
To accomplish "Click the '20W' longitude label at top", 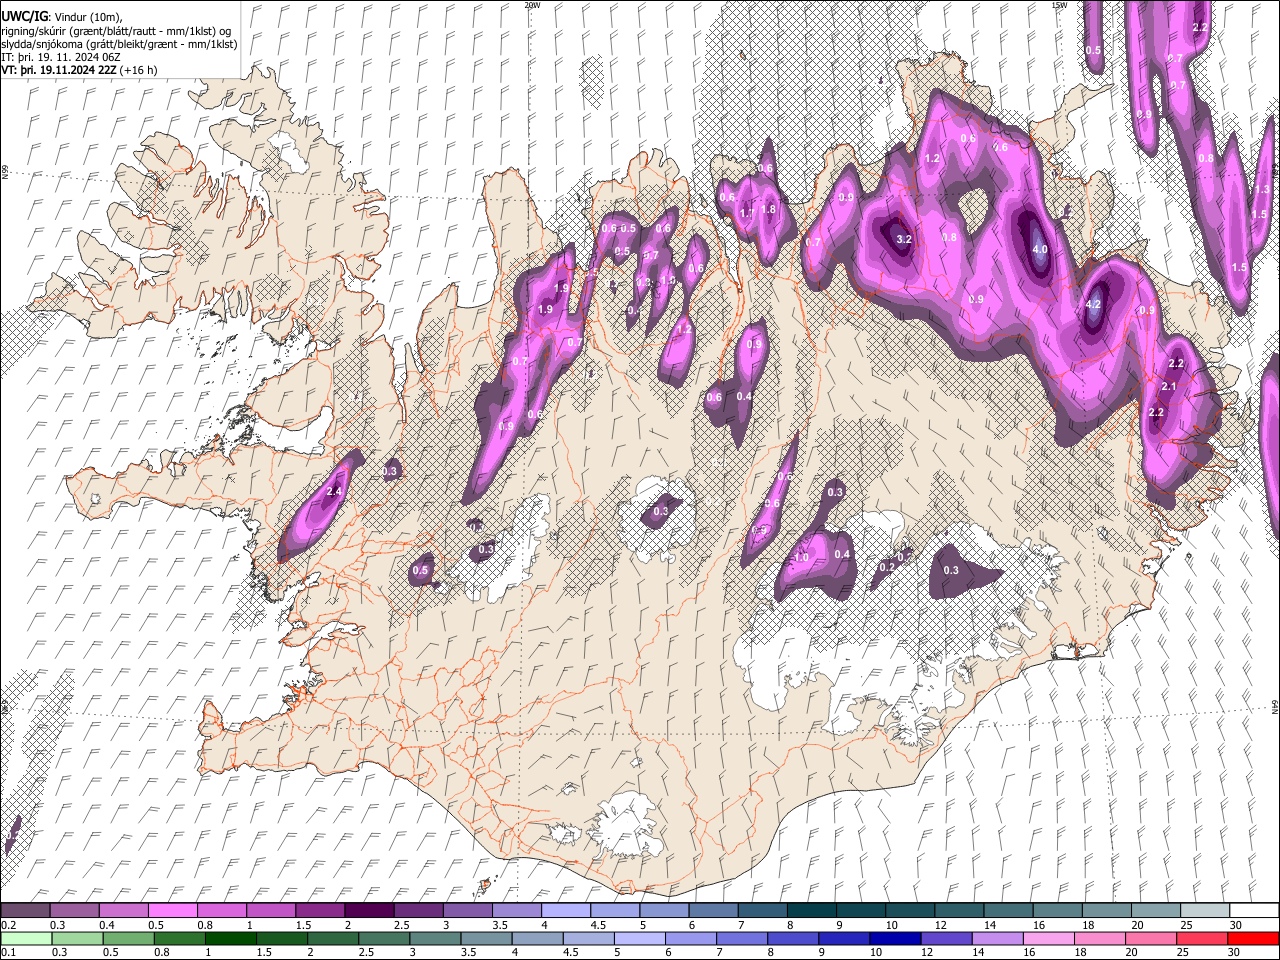I will (532, 5).
